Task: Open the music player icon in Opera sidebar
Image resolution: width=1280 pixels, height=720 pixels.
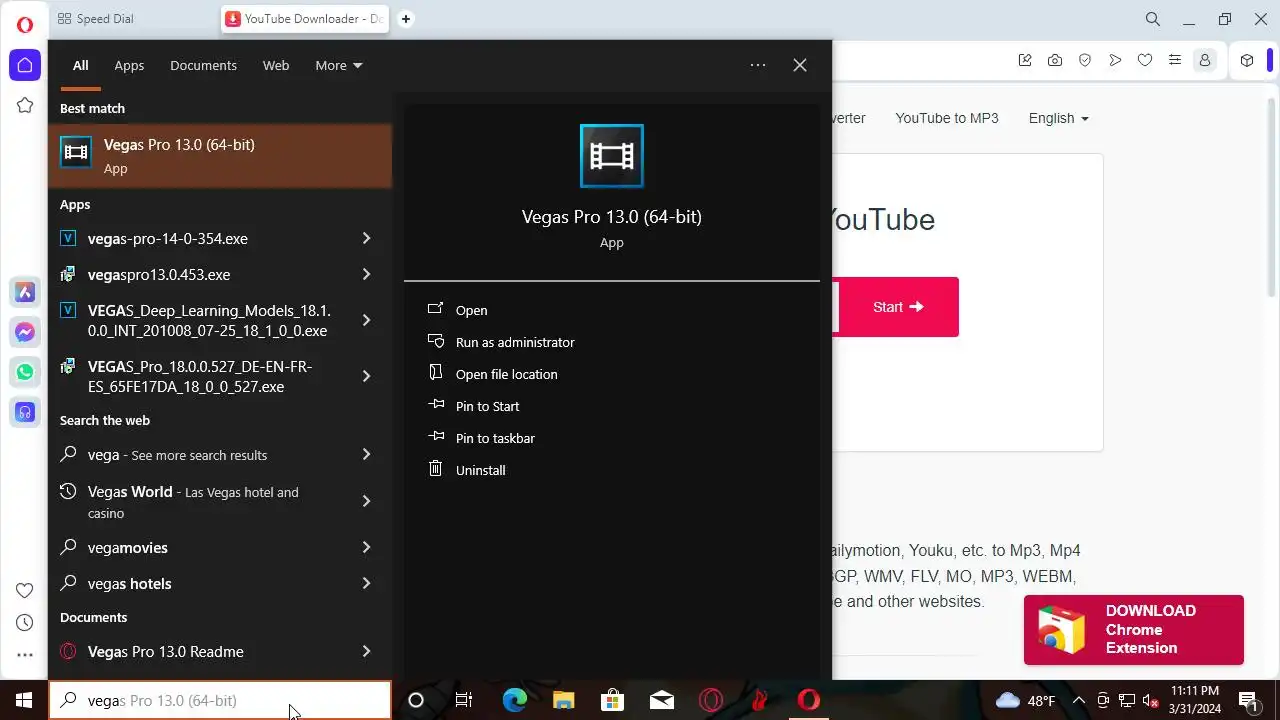Action: [25, 412]
